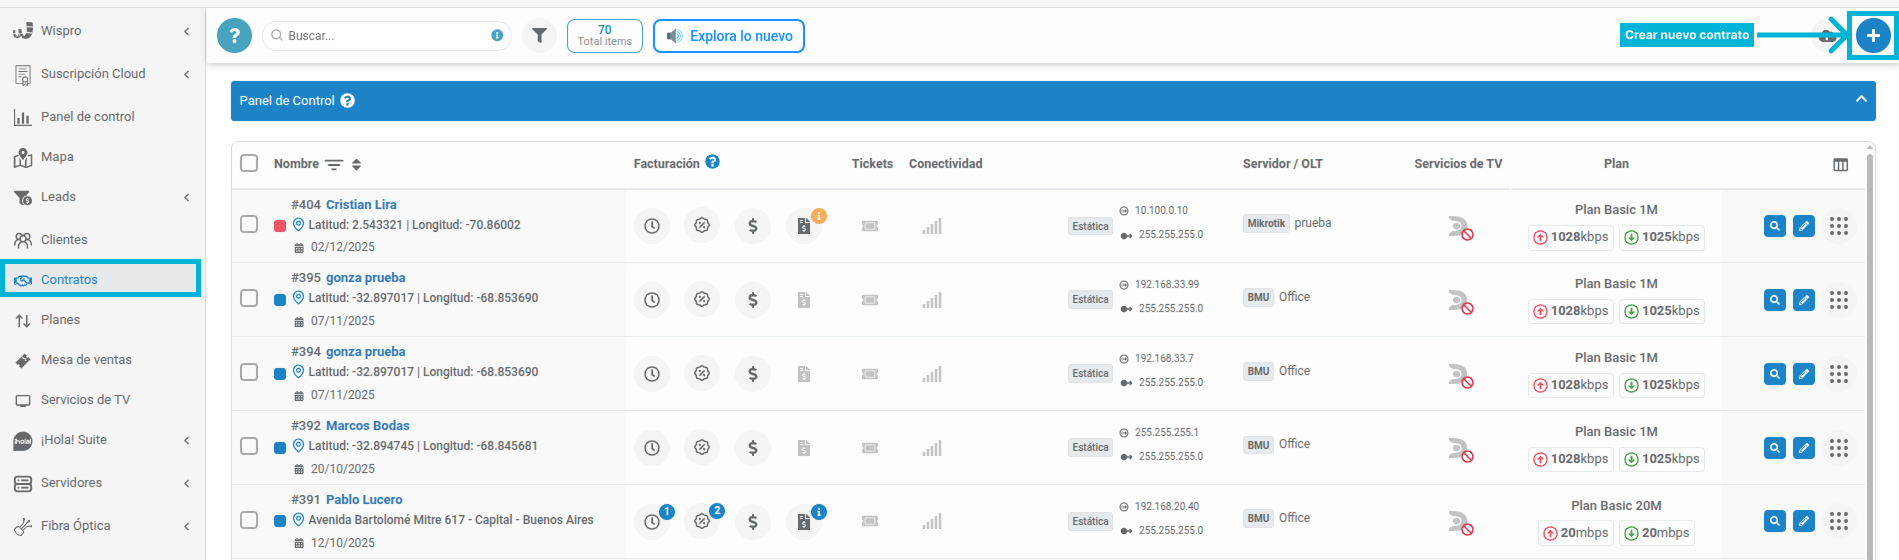This screenshot has height=560, width=1899.
Task: Open clock icon for Cristian Lira
Action: point(652,226)
